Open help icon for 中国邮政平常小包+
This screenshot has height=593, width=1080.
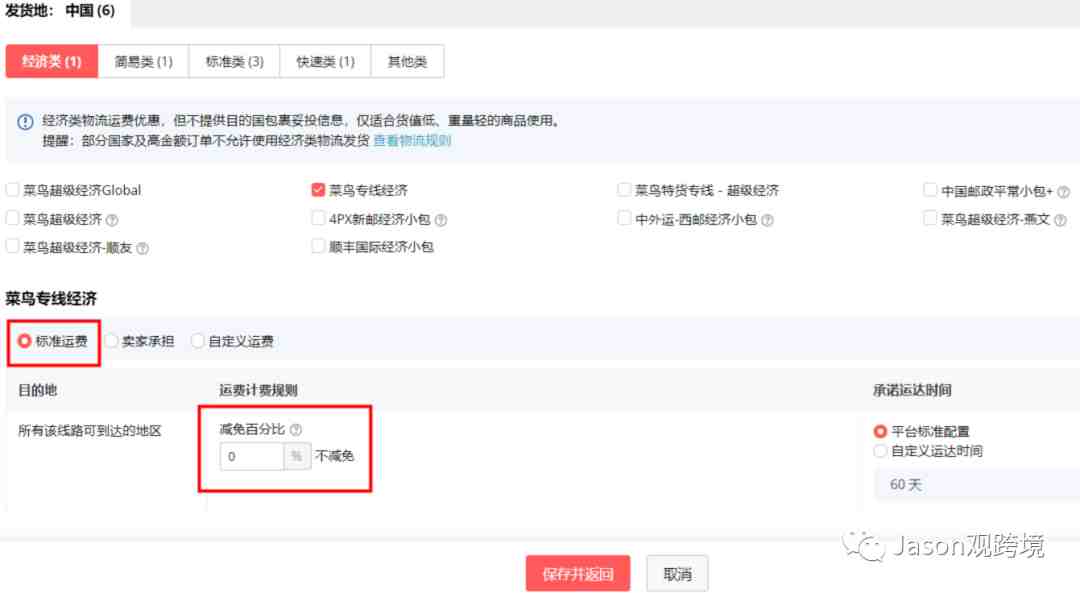[x=1063, y=192]
